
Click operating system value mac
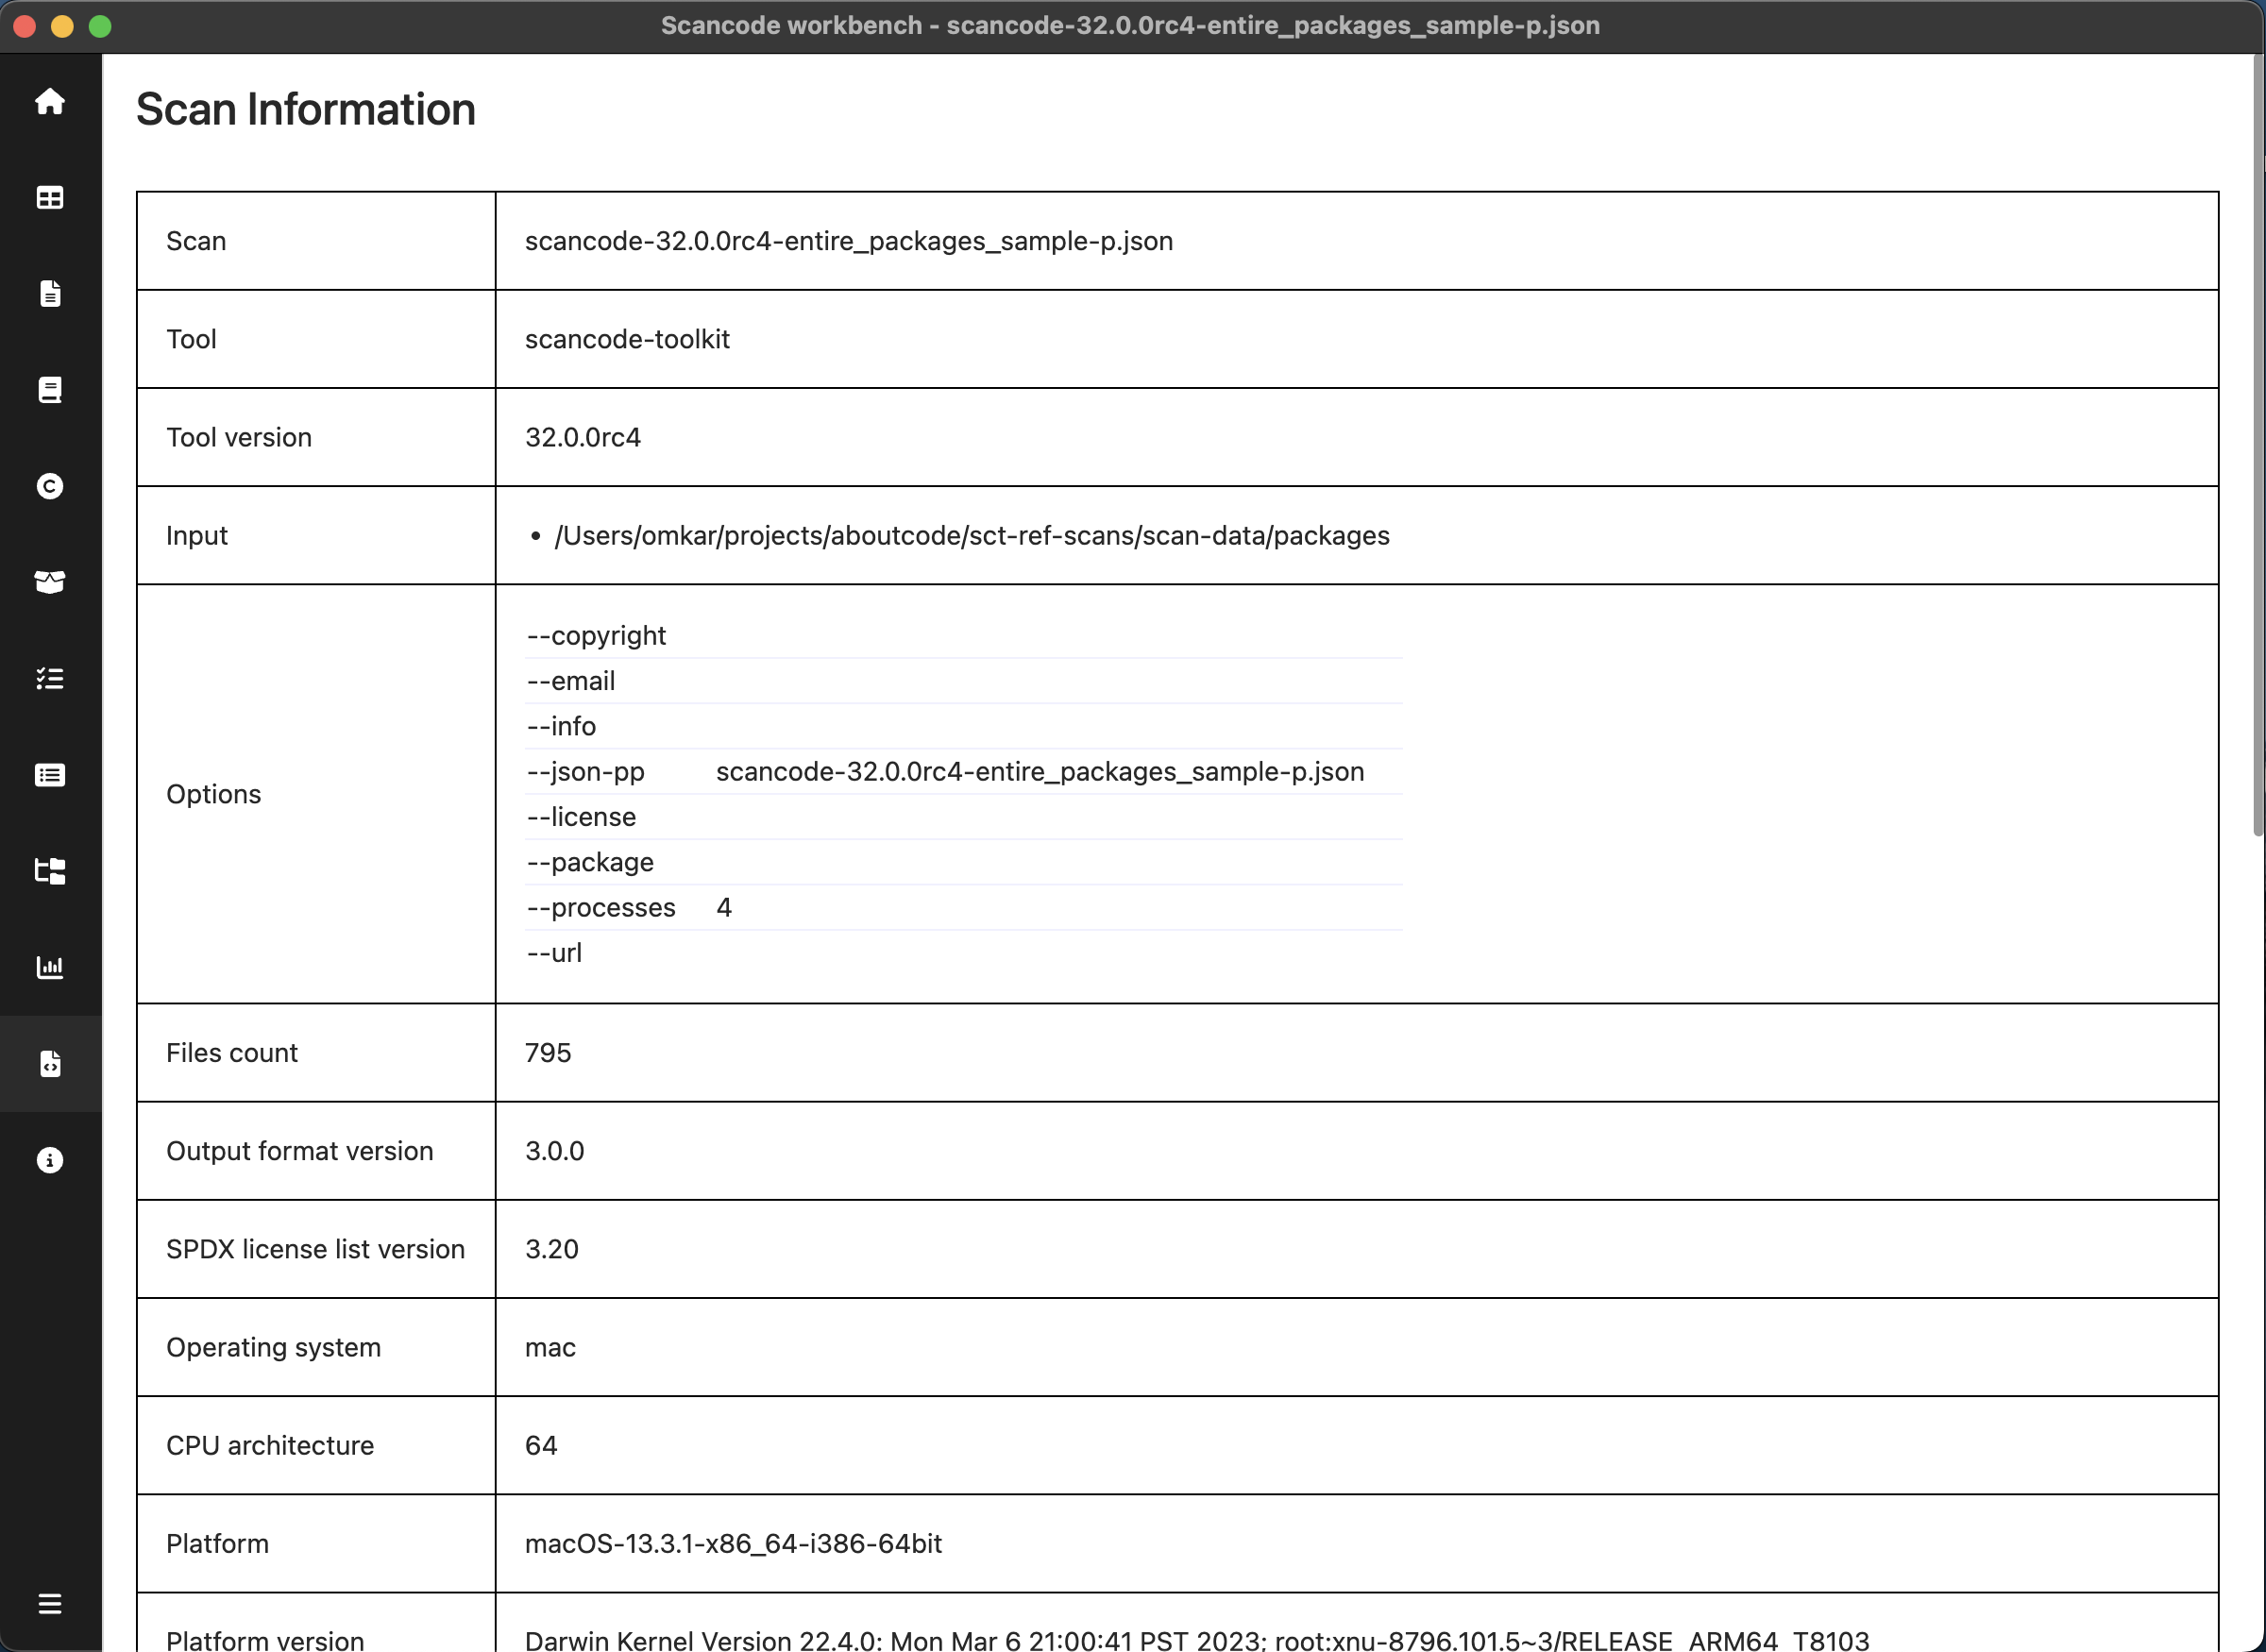click(x=550, y=1347)
